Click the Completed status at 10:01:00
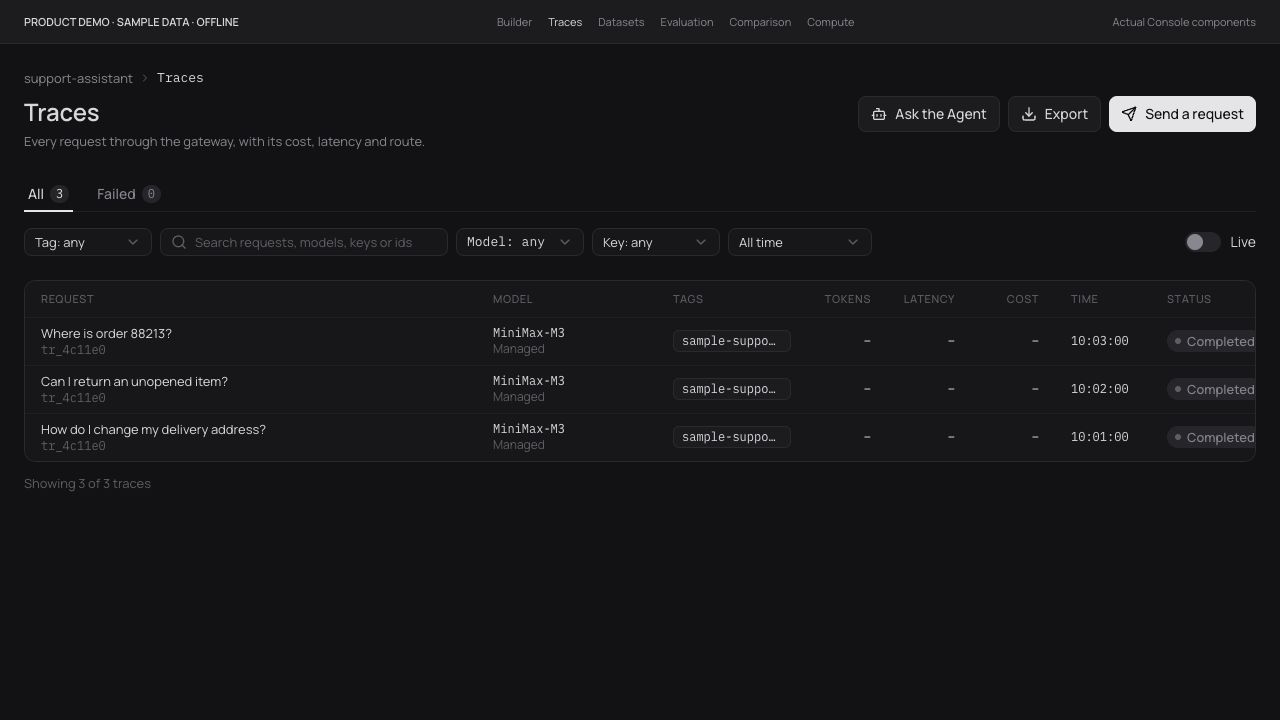This screenshot has width=1280, height=720. (x=1211, y=437)
